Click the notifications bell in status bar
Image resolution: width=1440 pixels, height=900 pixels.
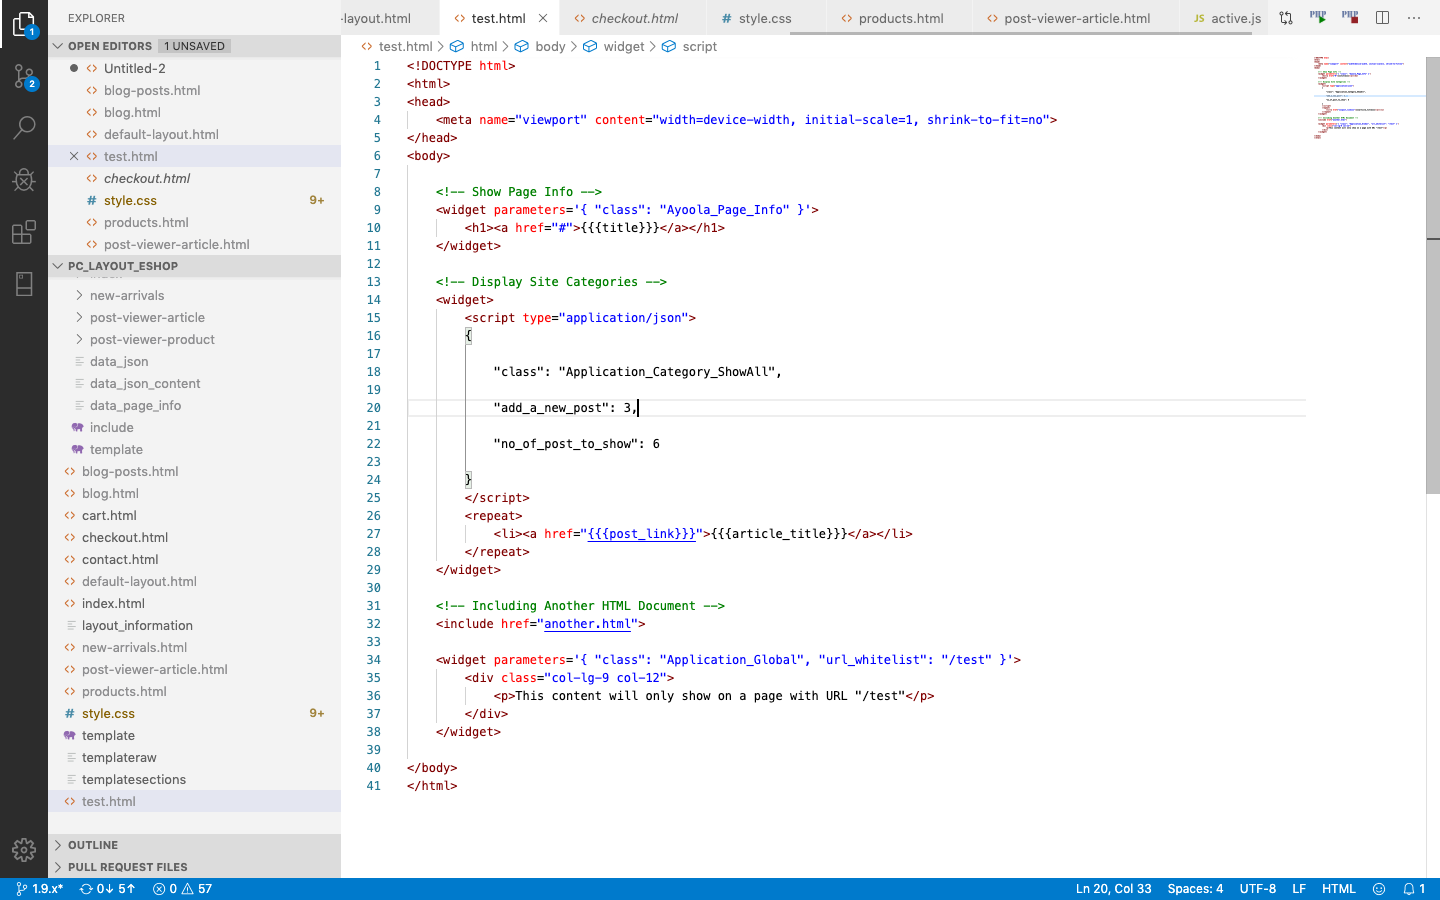tap(1414, 889)
